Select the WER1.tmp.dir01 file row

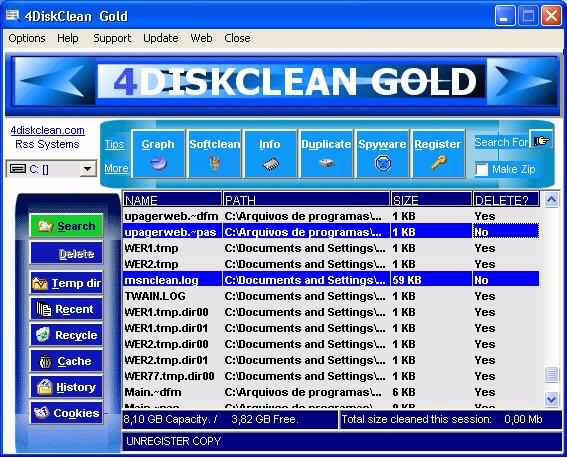(331, 328)
